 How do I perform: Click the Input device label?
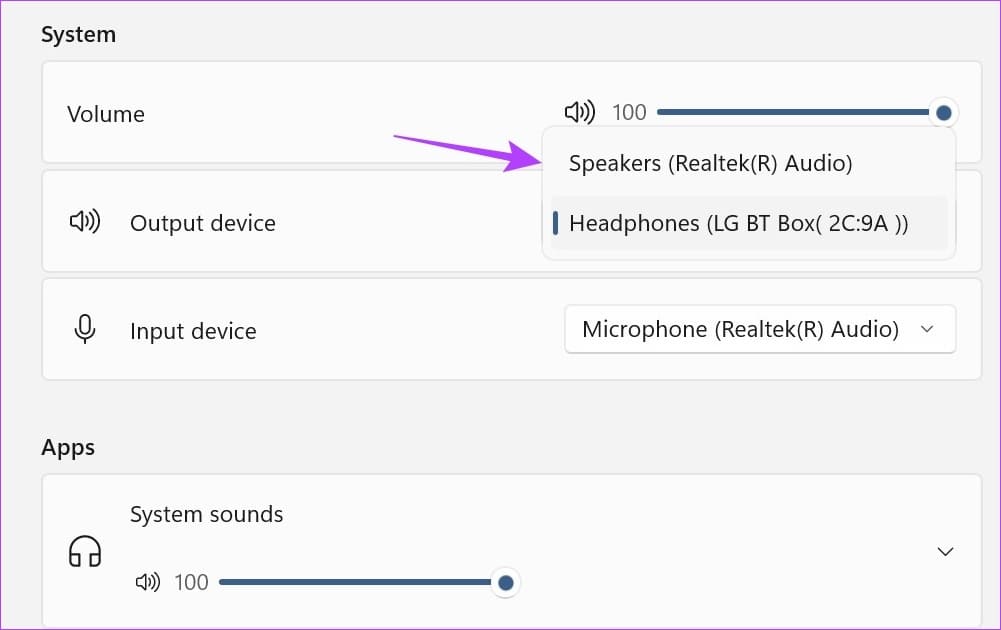click(x=193, y=331)
